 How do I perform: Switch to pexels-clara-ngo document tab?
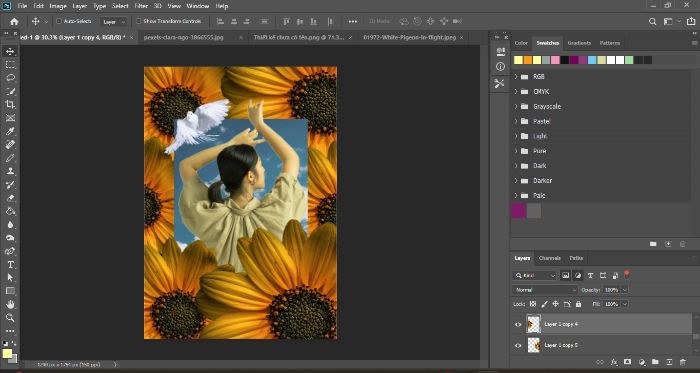(x=183, y=37)
